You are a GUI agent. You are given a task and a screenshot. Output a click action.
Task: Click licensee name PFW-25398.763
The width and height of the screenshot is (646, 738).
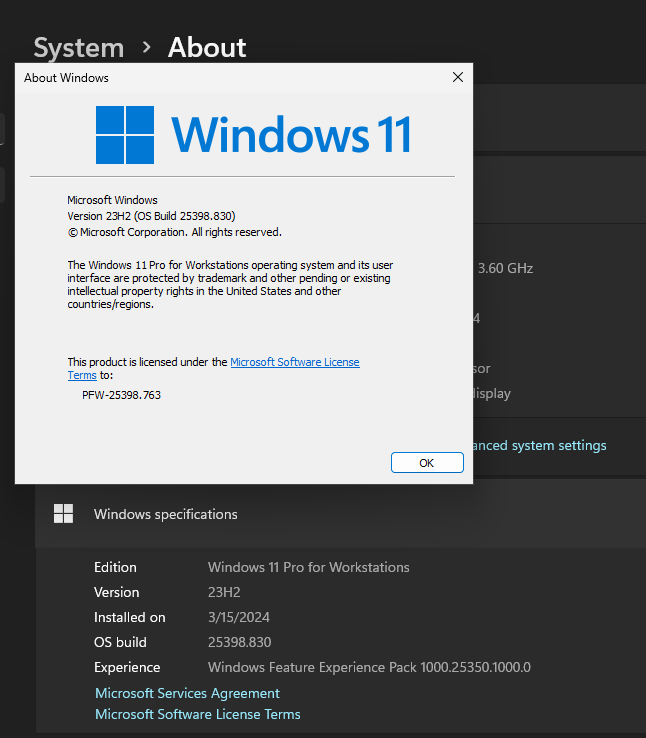click(121, 395)
